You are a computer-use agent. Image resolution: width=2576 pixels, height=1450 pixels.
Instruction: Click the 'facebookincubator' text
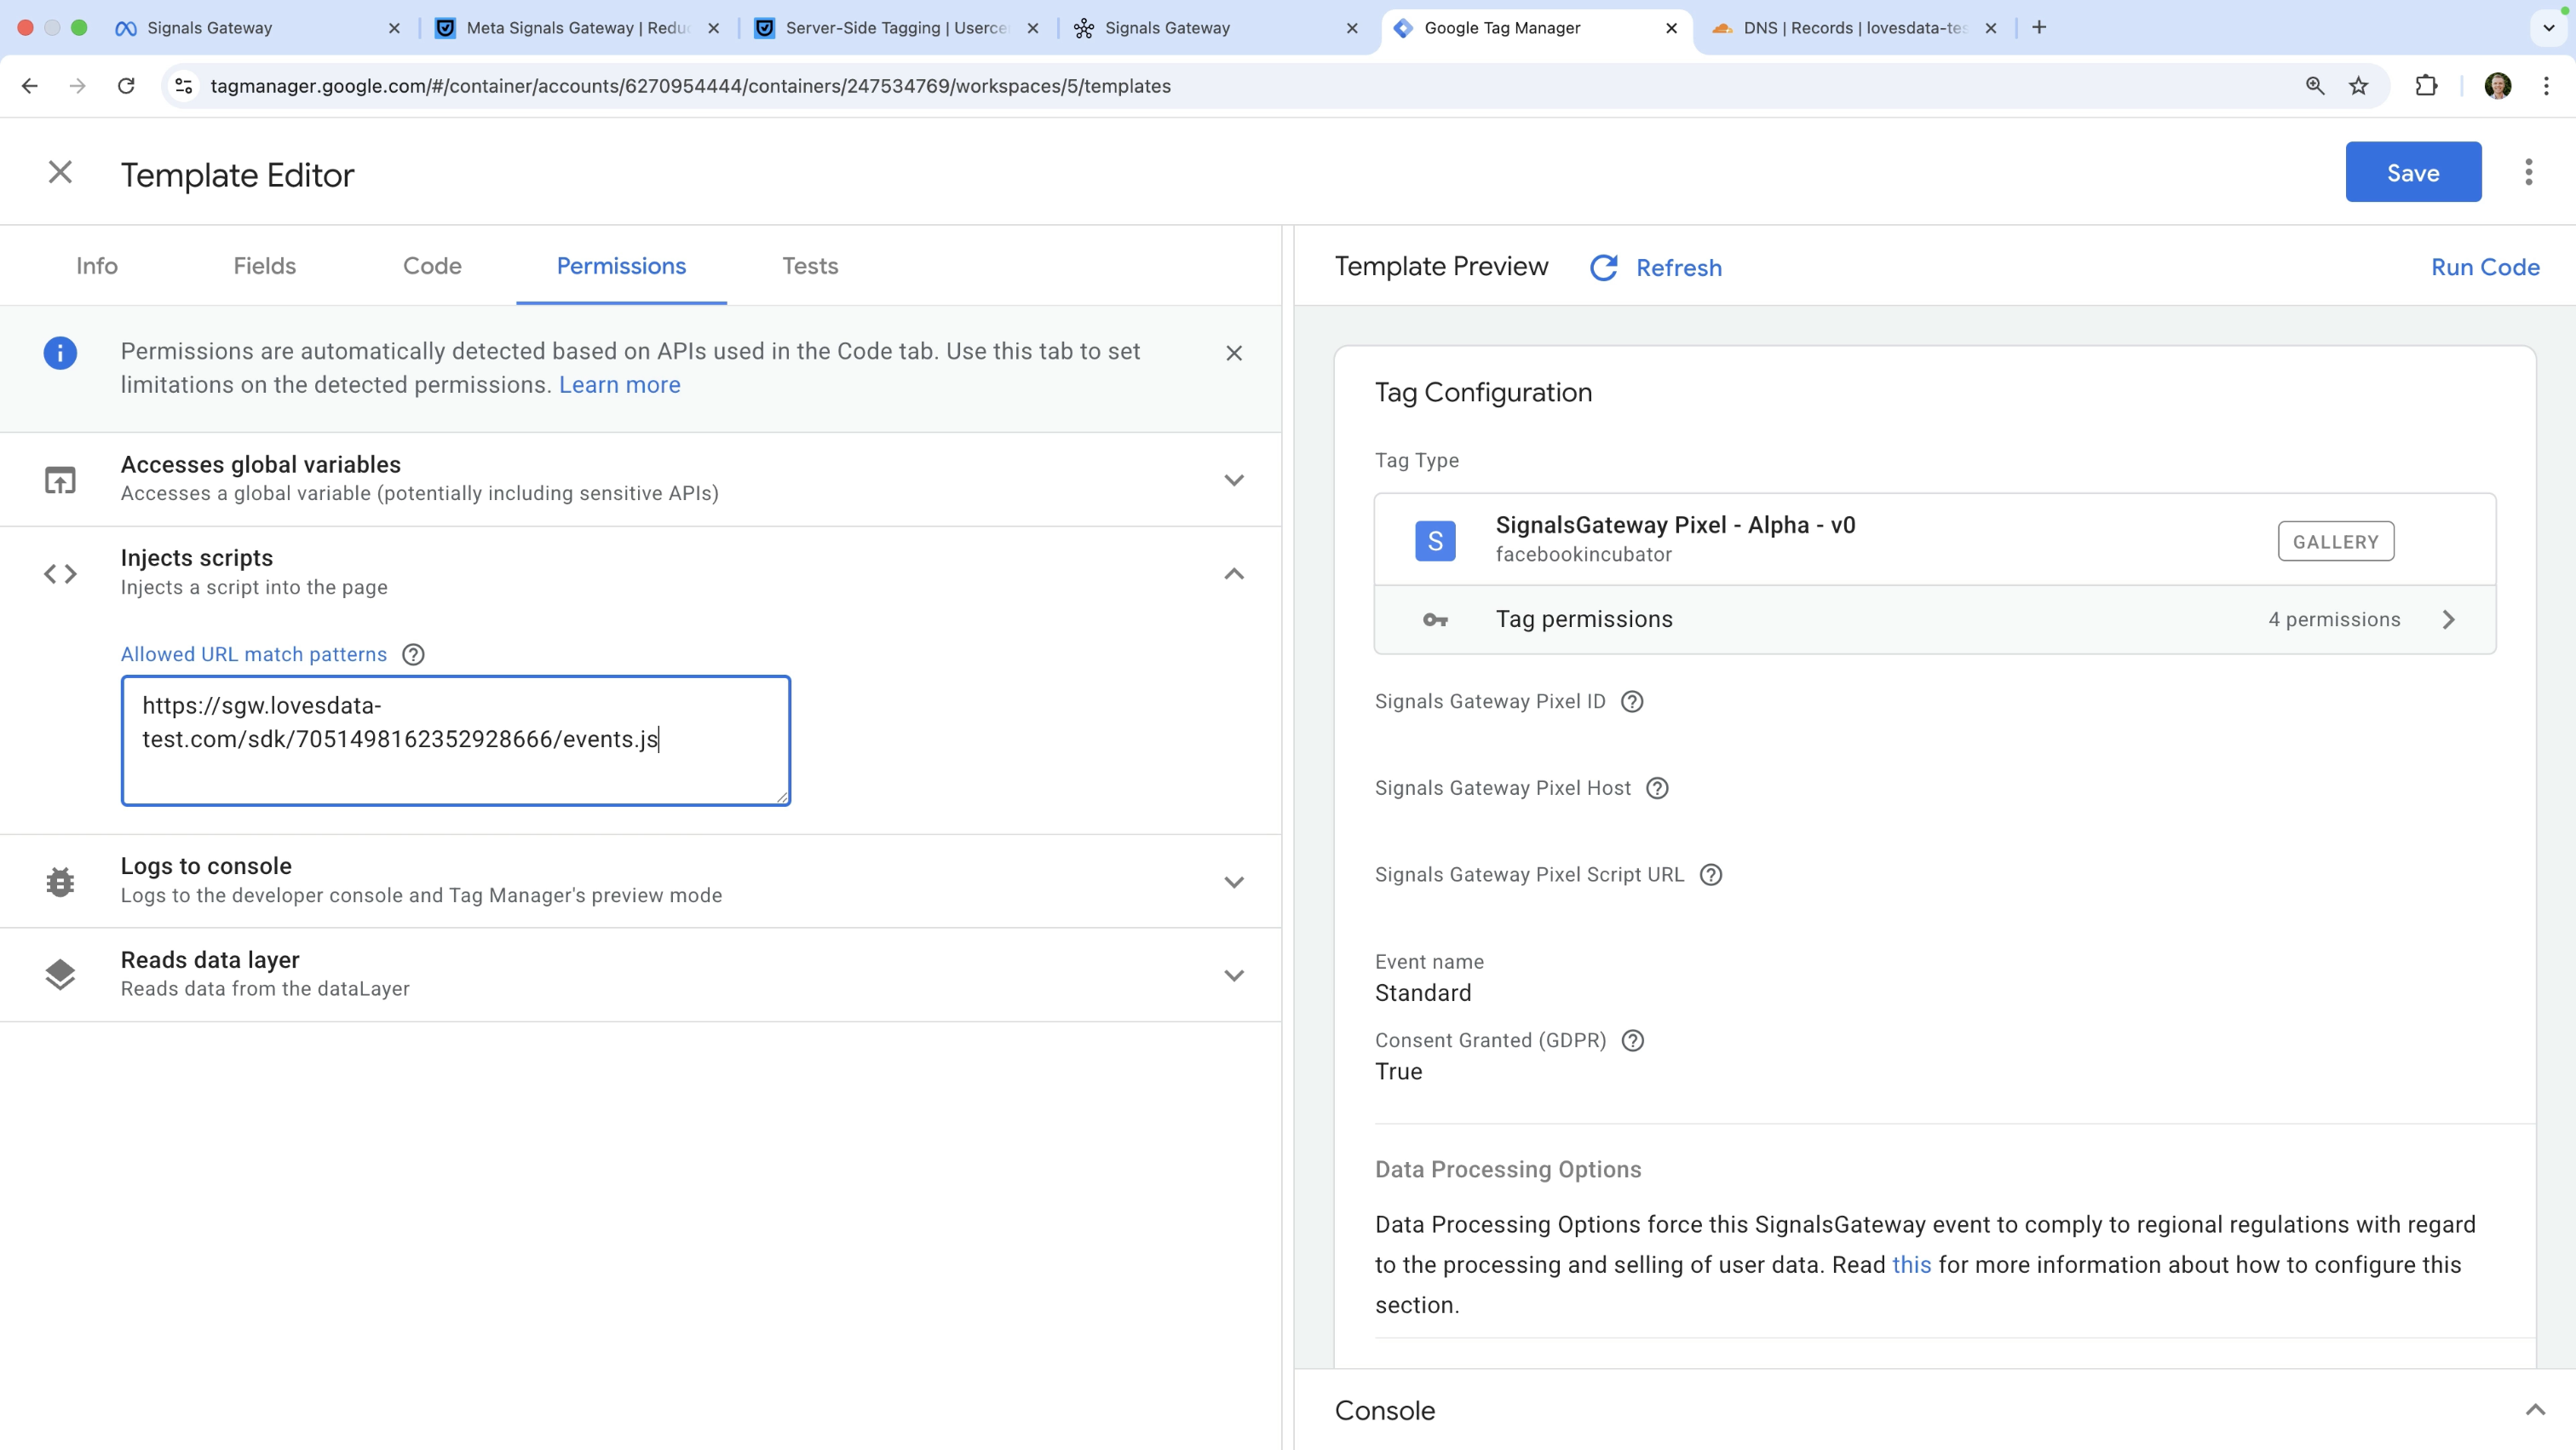[1583, 554]
